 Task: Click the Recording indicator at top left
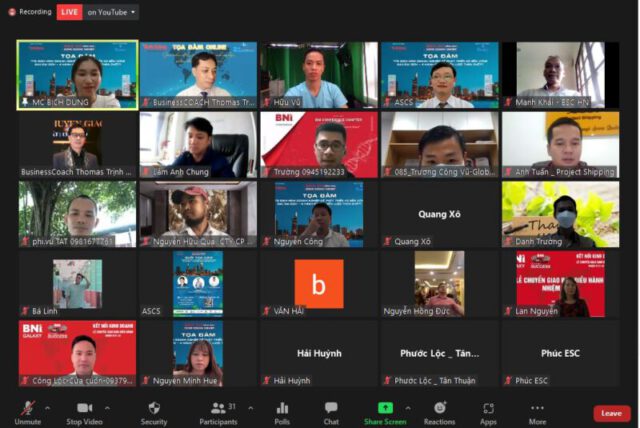pyautogui.click(x=29, y=12)
